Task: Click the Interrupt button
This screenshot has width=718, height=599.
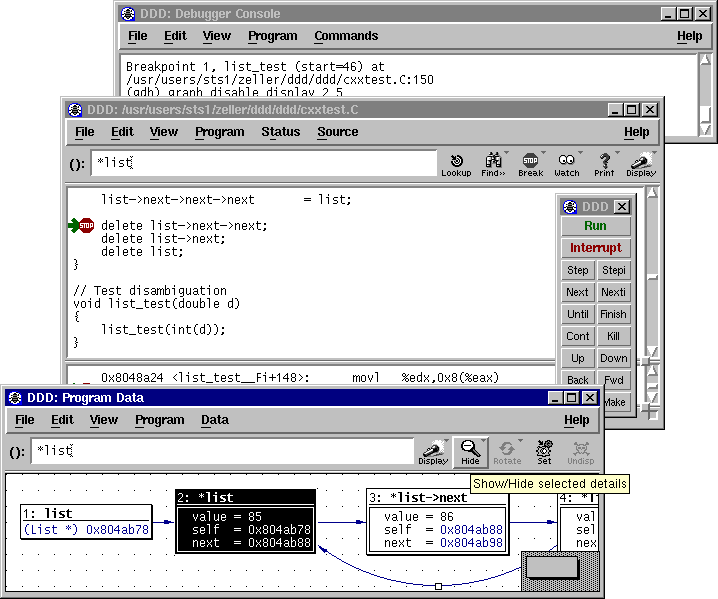Action: pos(596,248)
